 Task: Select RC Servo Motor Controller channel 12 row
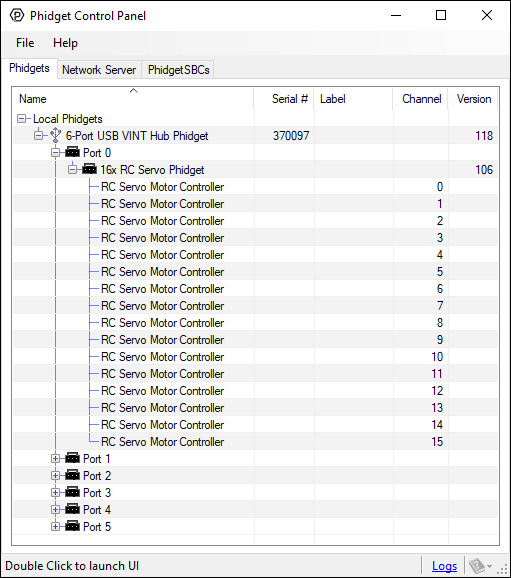(256, 390)
